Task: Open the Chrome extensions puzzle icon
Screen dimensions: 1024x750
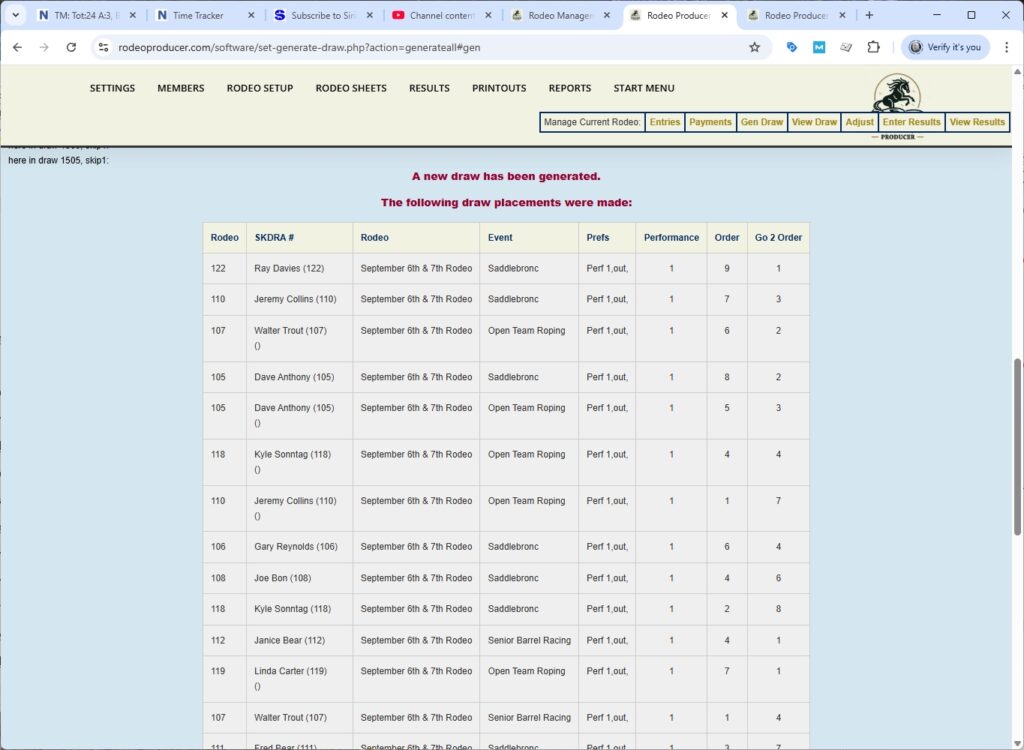Action: click(x=874, y=47)
